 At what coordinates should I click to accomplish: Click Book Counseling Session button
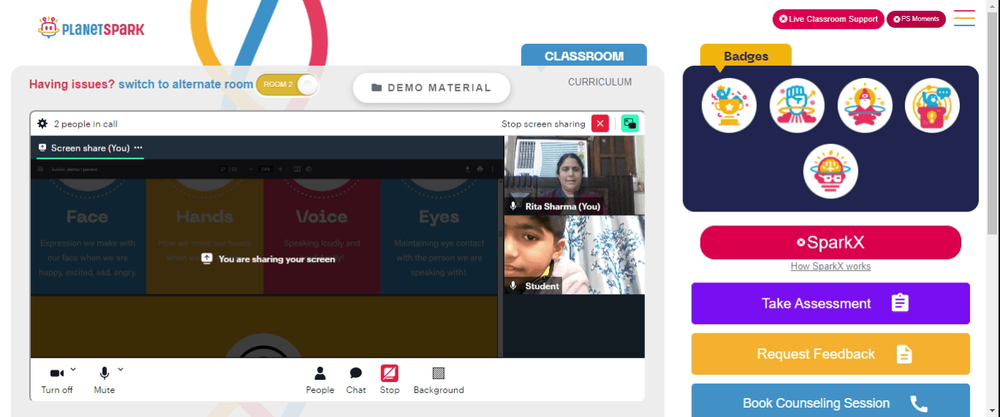(x=830, y=400)
